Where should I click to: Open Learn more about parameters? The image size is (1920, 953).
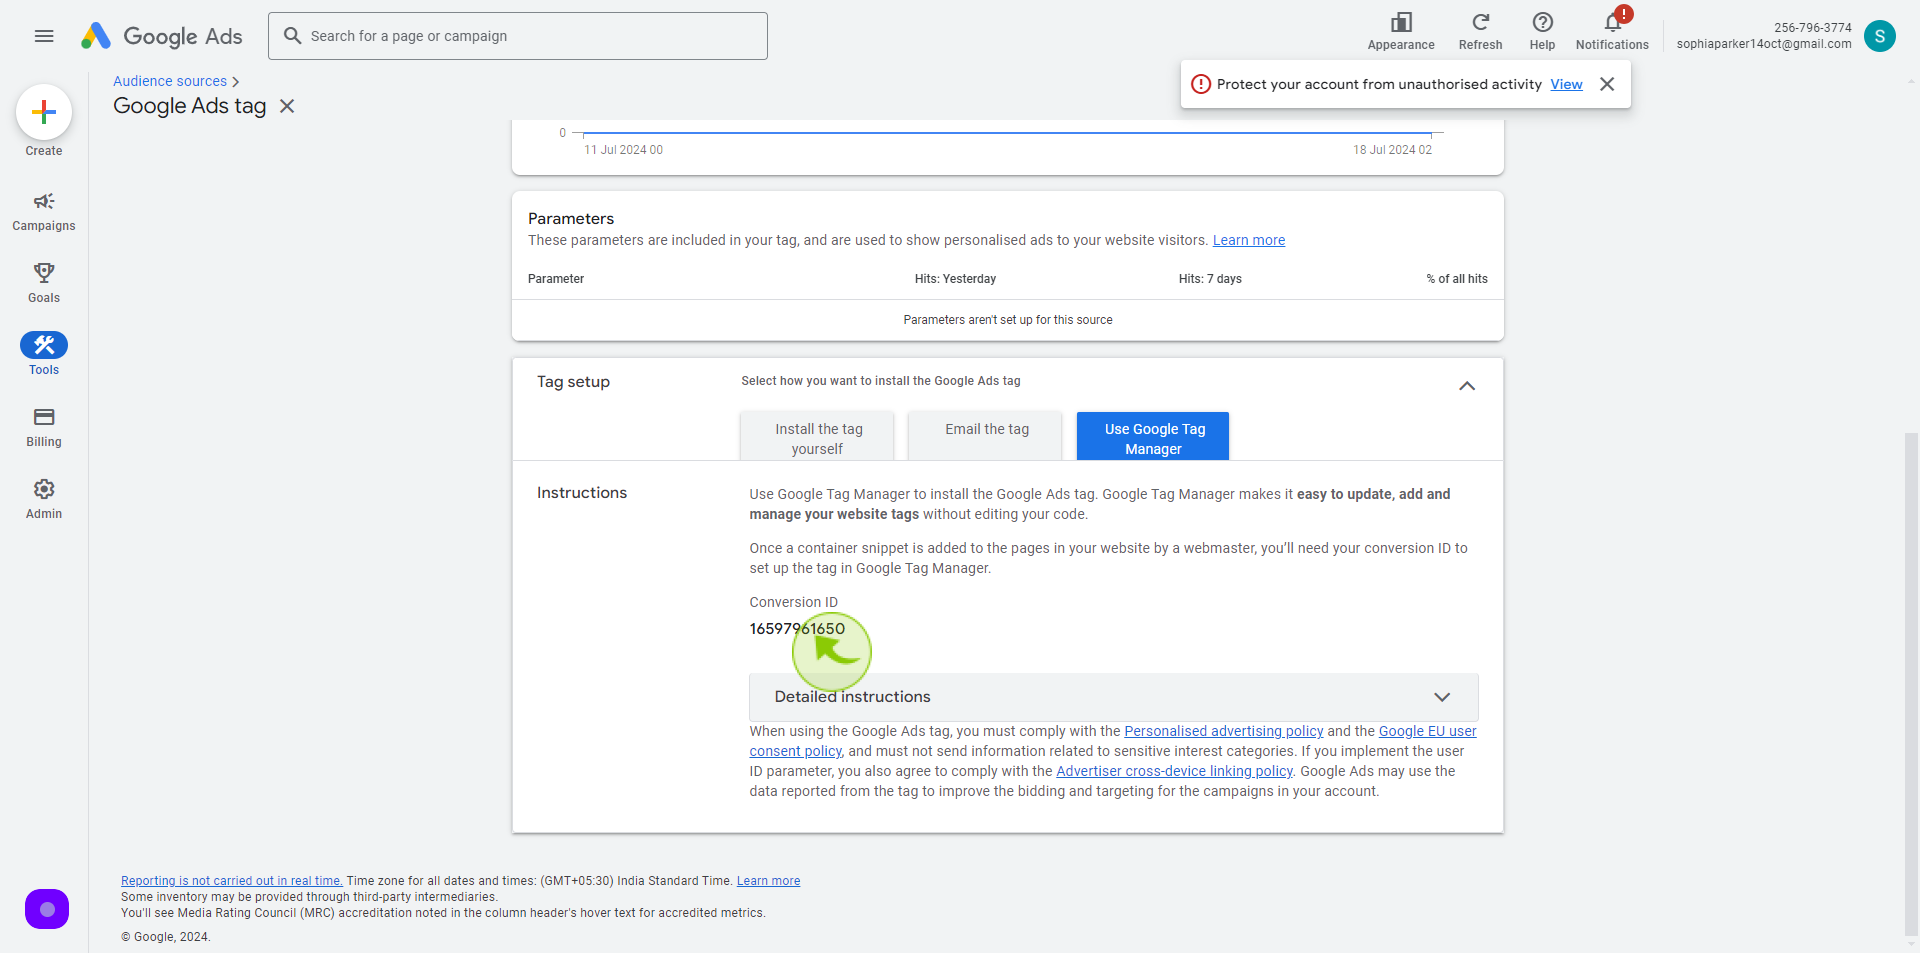pos(1249,240)
